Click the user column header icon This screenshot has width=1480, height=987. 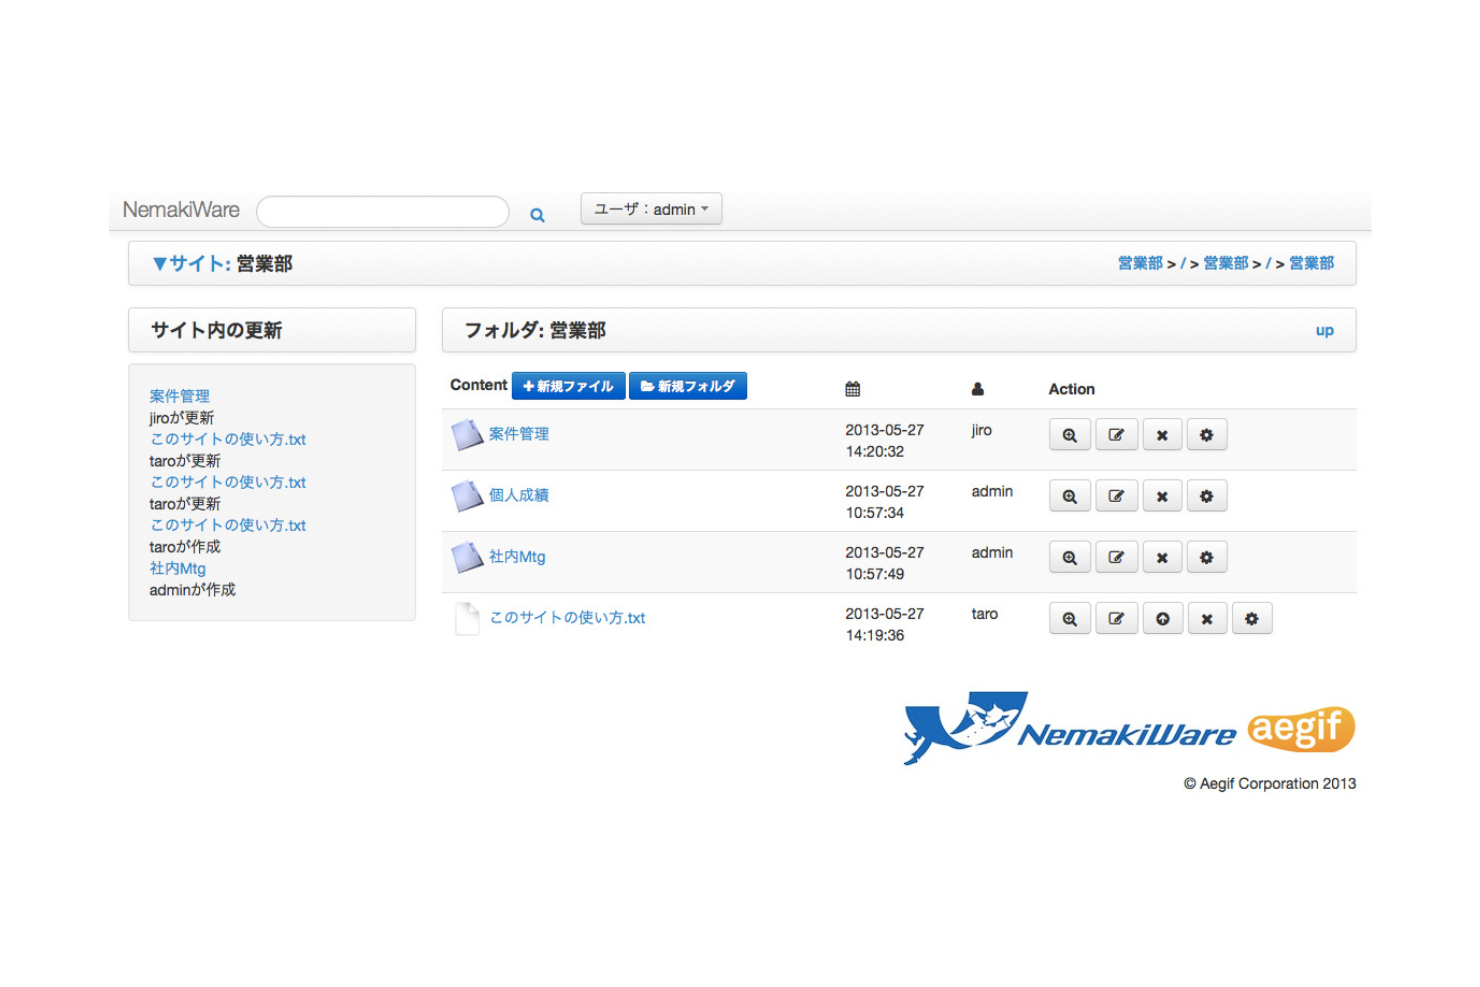978,389
